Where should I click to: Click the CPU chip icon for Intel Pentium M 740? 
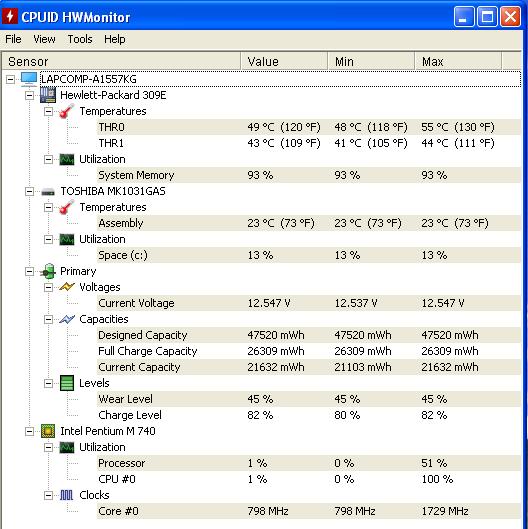point(48,431)
